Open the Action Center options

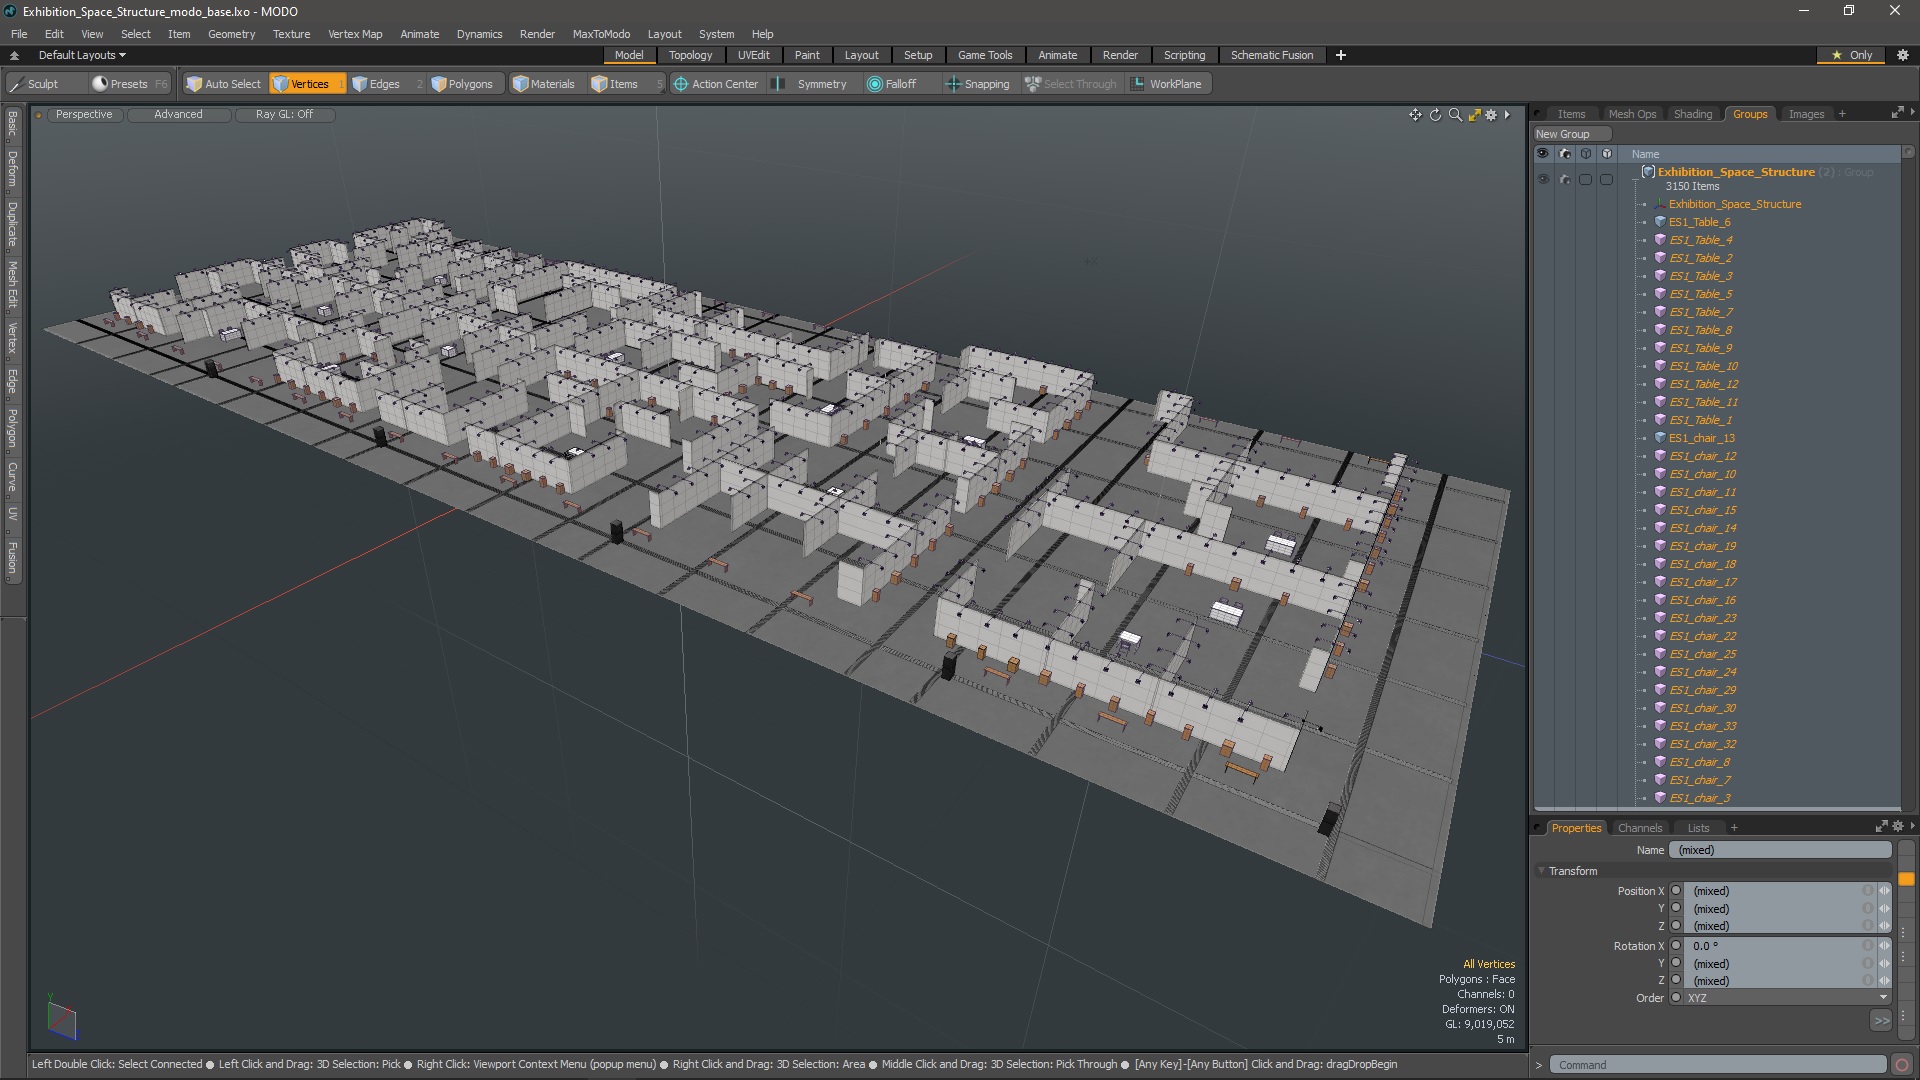click(716, 84)
